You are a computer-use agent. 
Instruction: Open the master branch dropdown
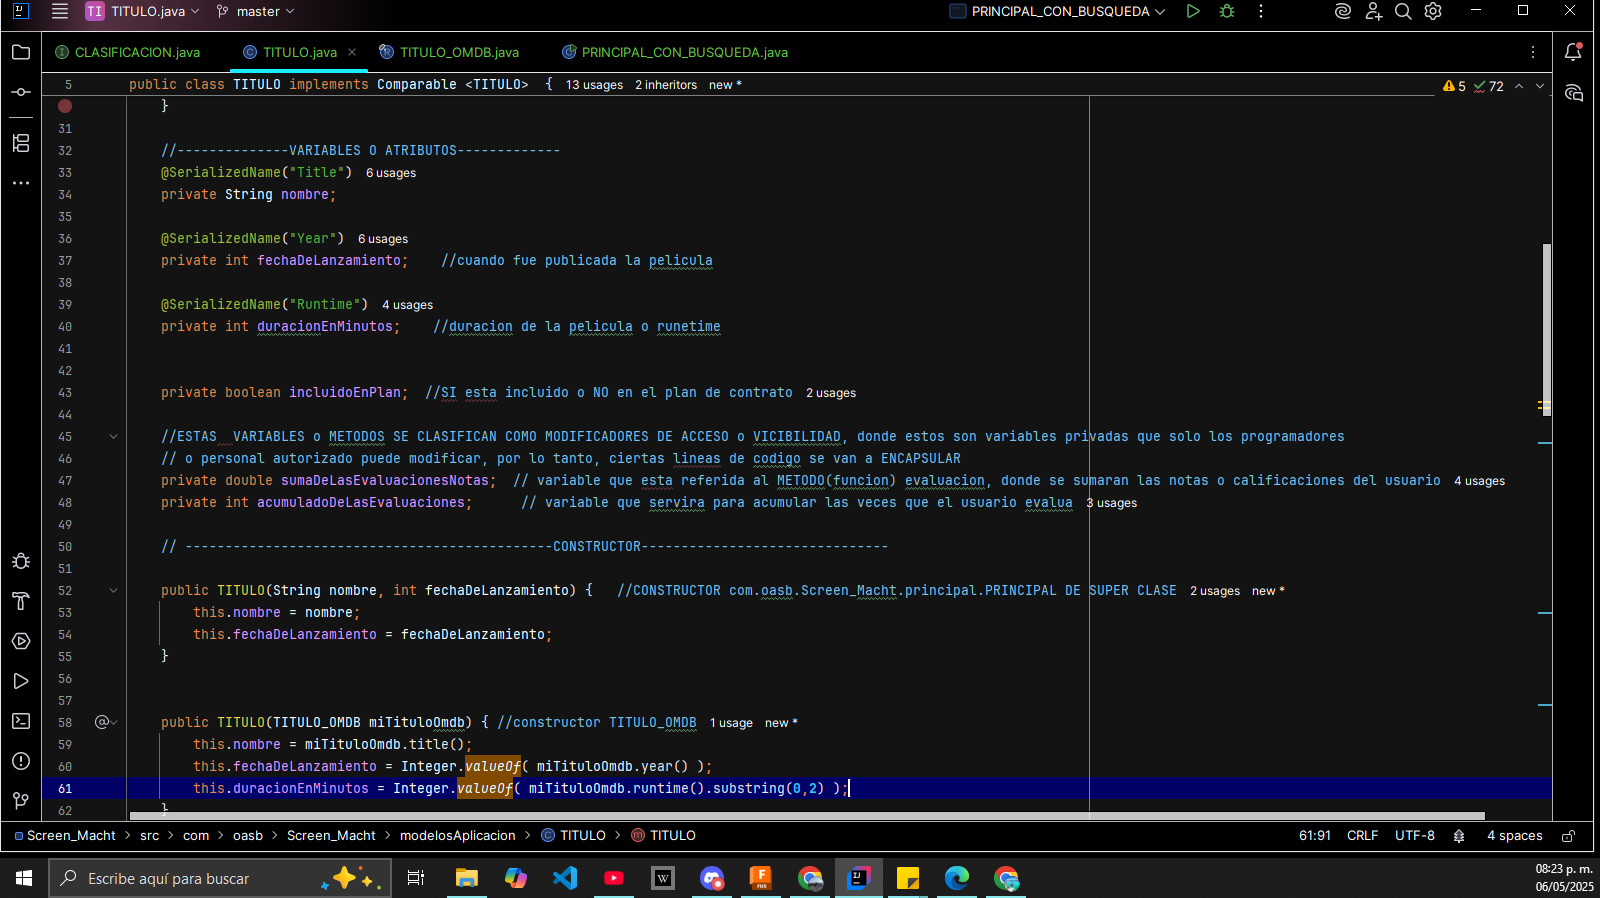coord(256,11)
